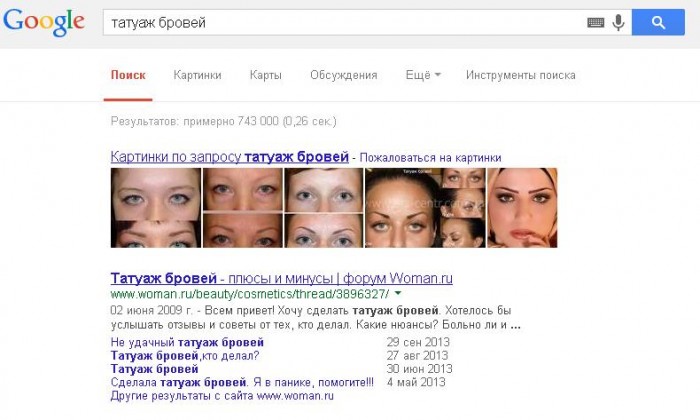Open the Не удачный татуаж бровей sublink
The image size is (700, 420).
pyautogui.click(x=187, y=342)
